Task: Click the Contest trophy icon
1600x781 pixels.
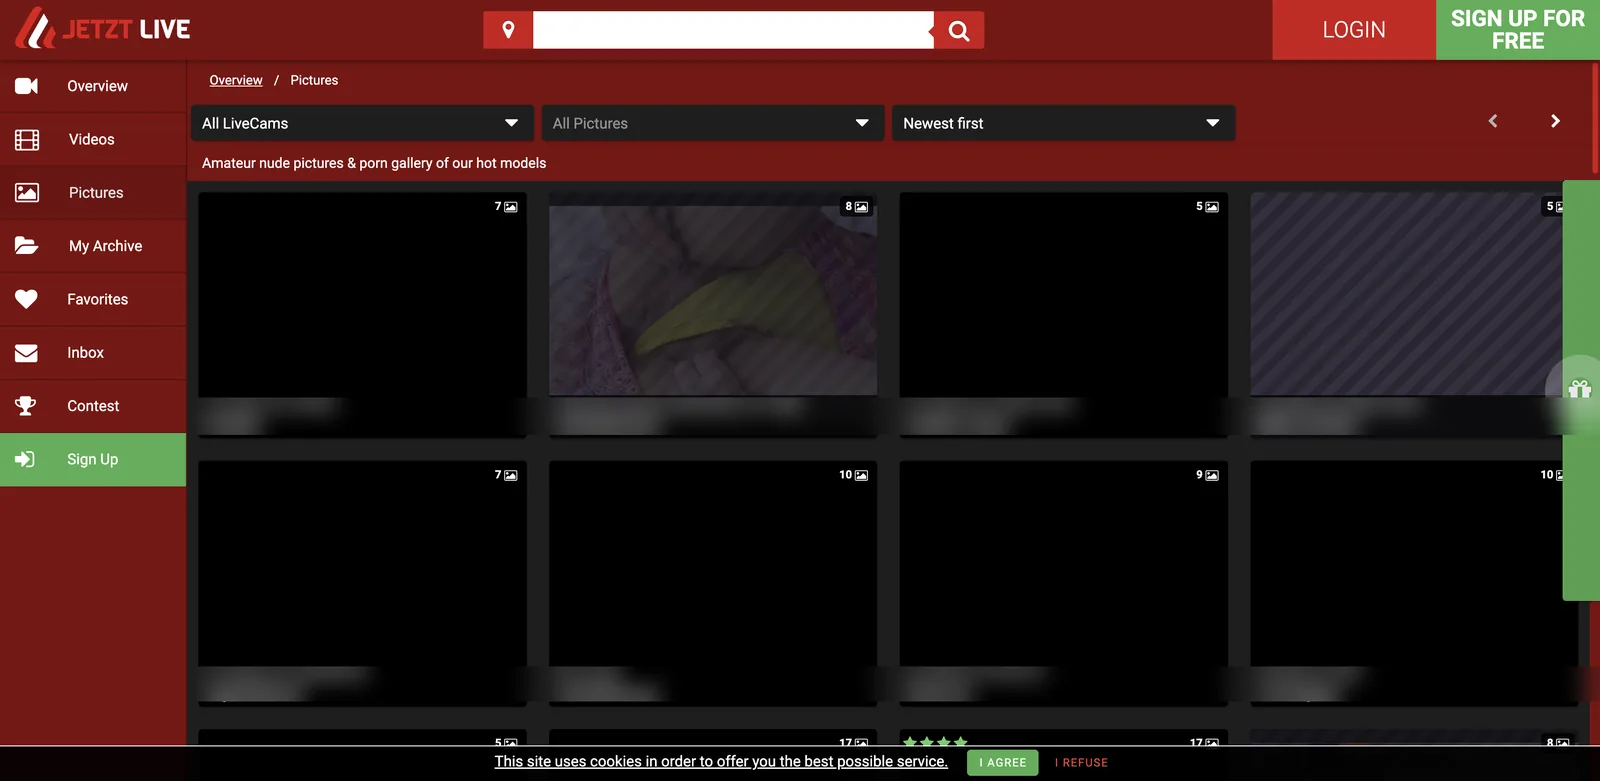Action: pos(27,406)
